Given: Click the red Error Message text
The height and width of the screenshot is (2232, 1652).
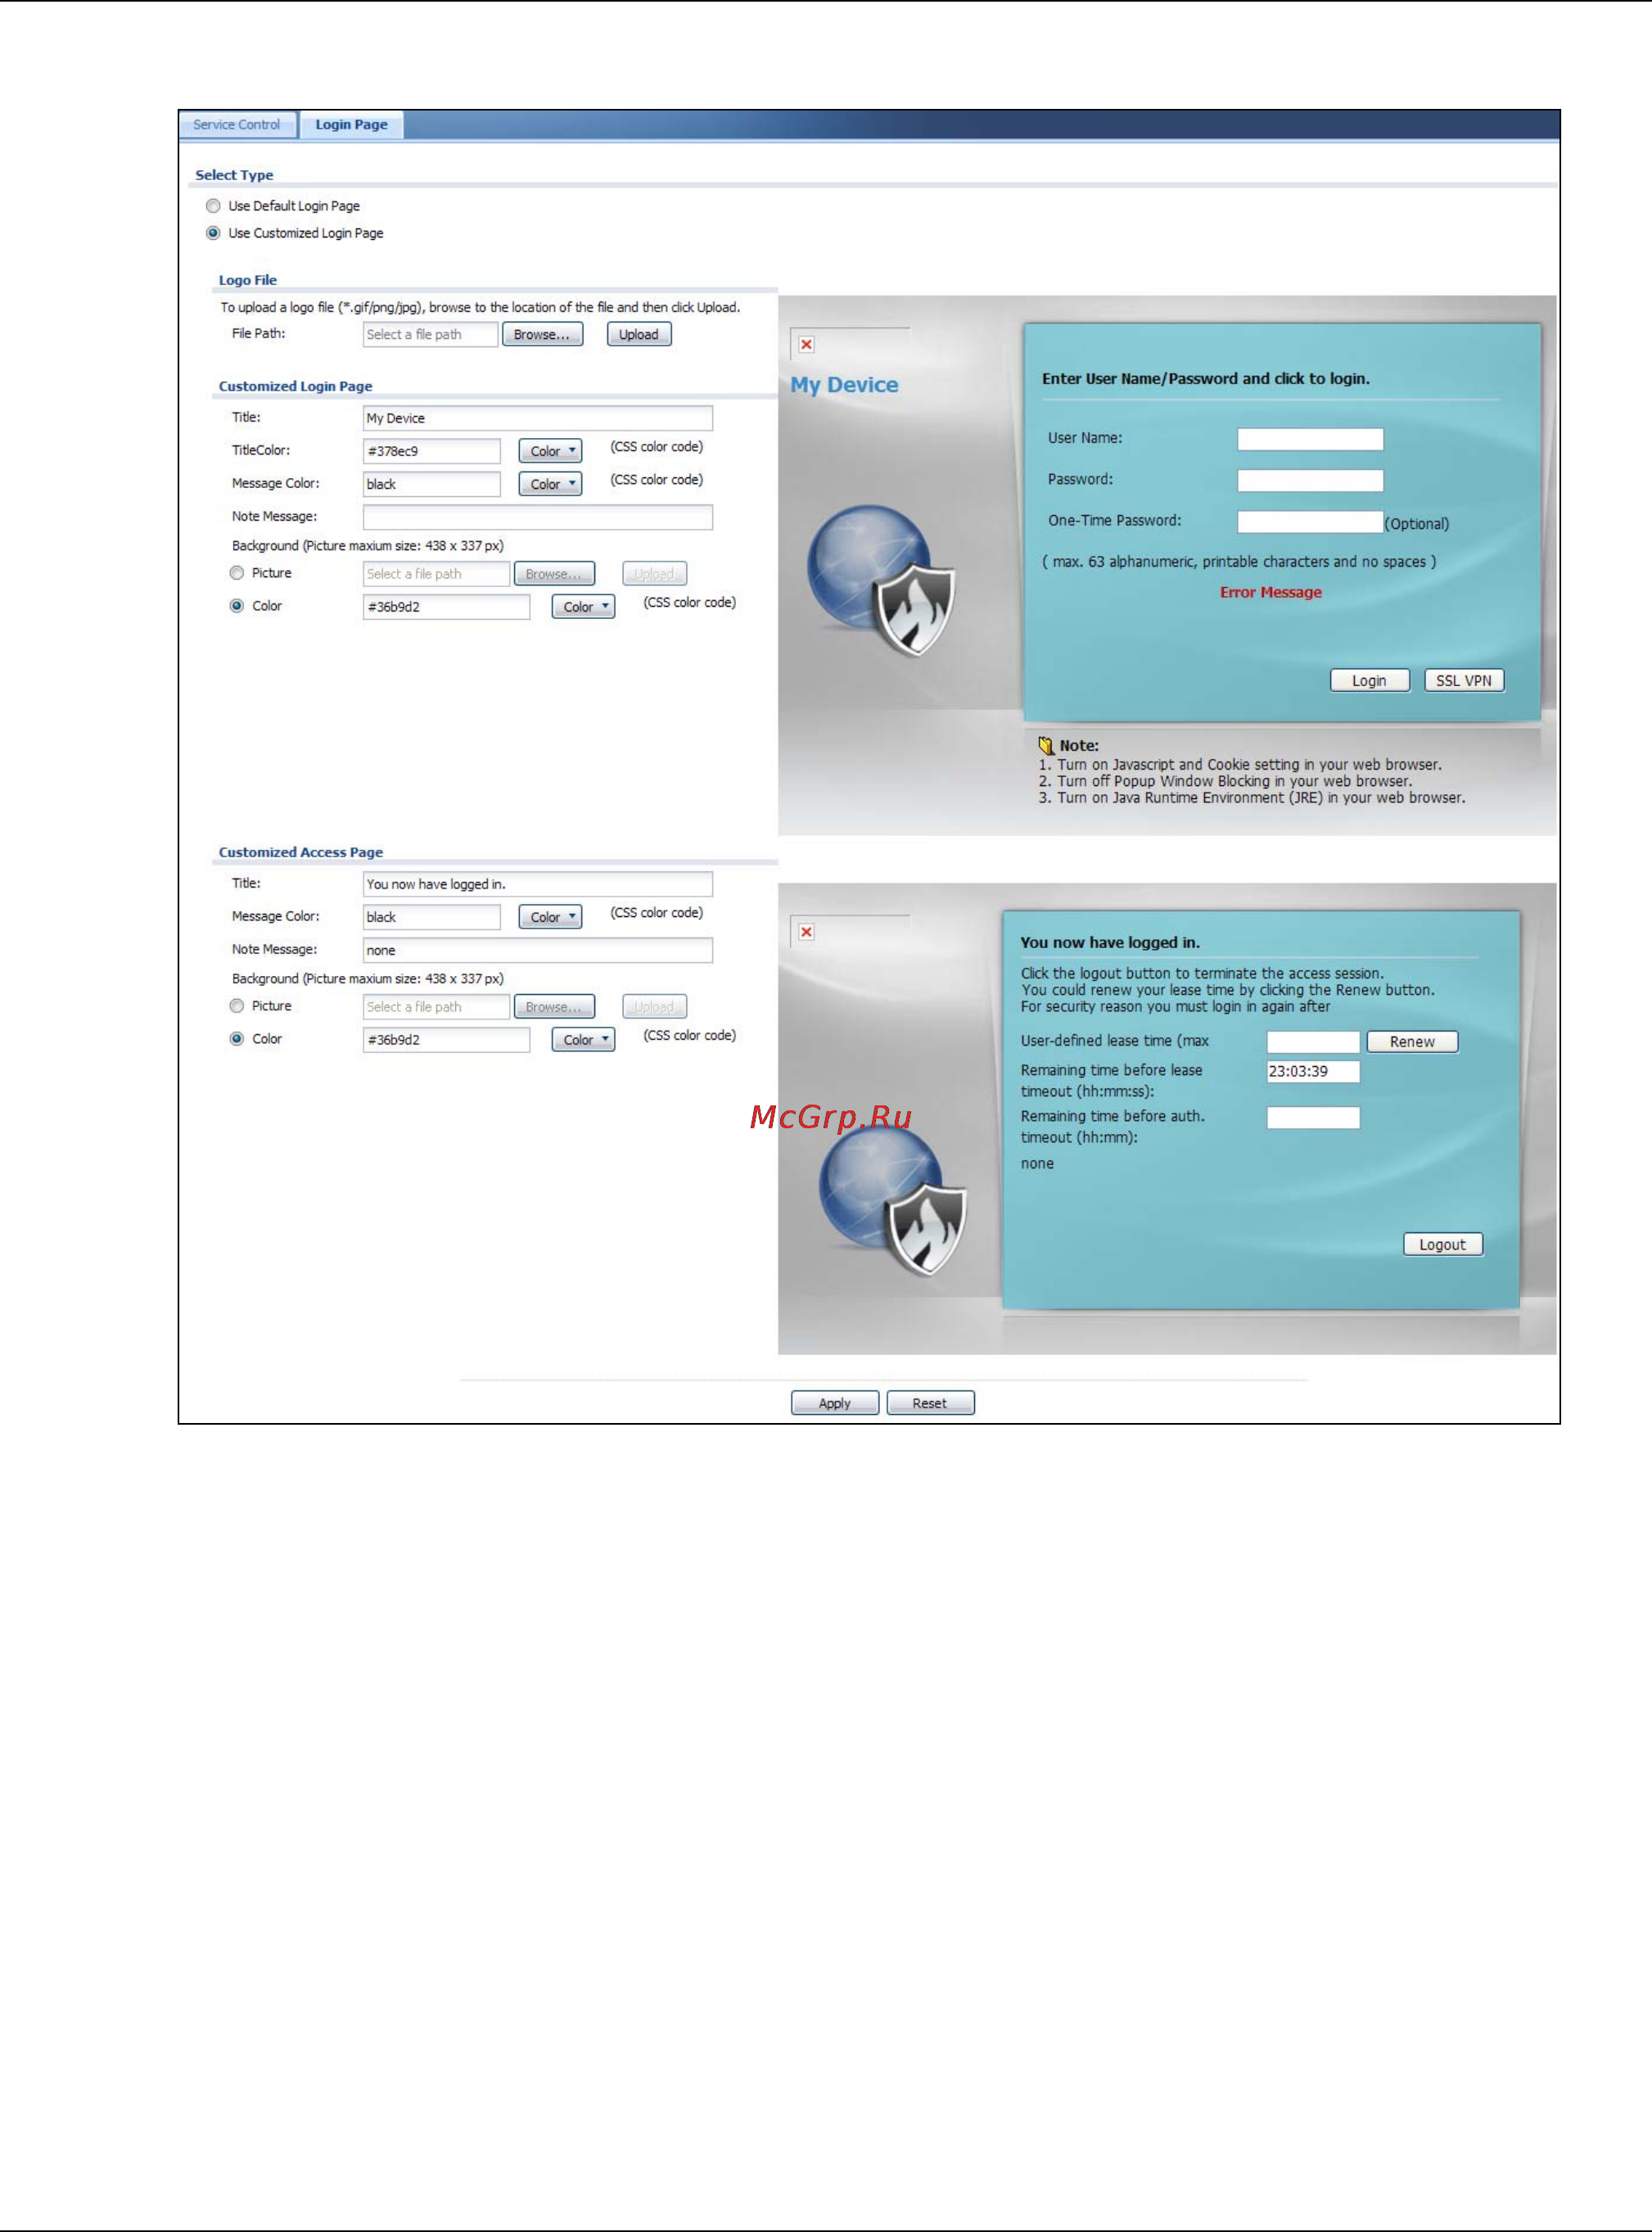Looking at the screenshot, I should (1271, 592).
